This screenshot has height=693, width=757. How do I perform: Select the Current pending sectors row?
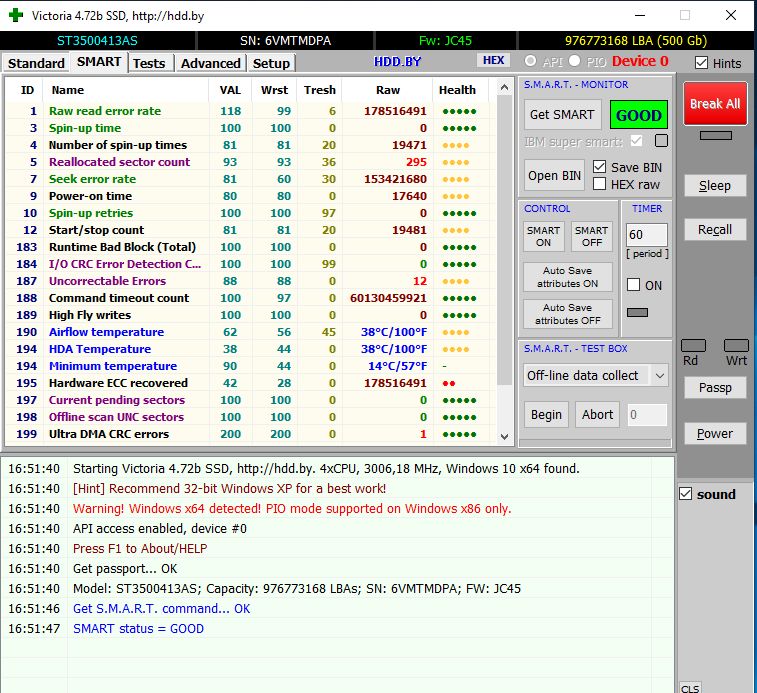click(251, 400)
